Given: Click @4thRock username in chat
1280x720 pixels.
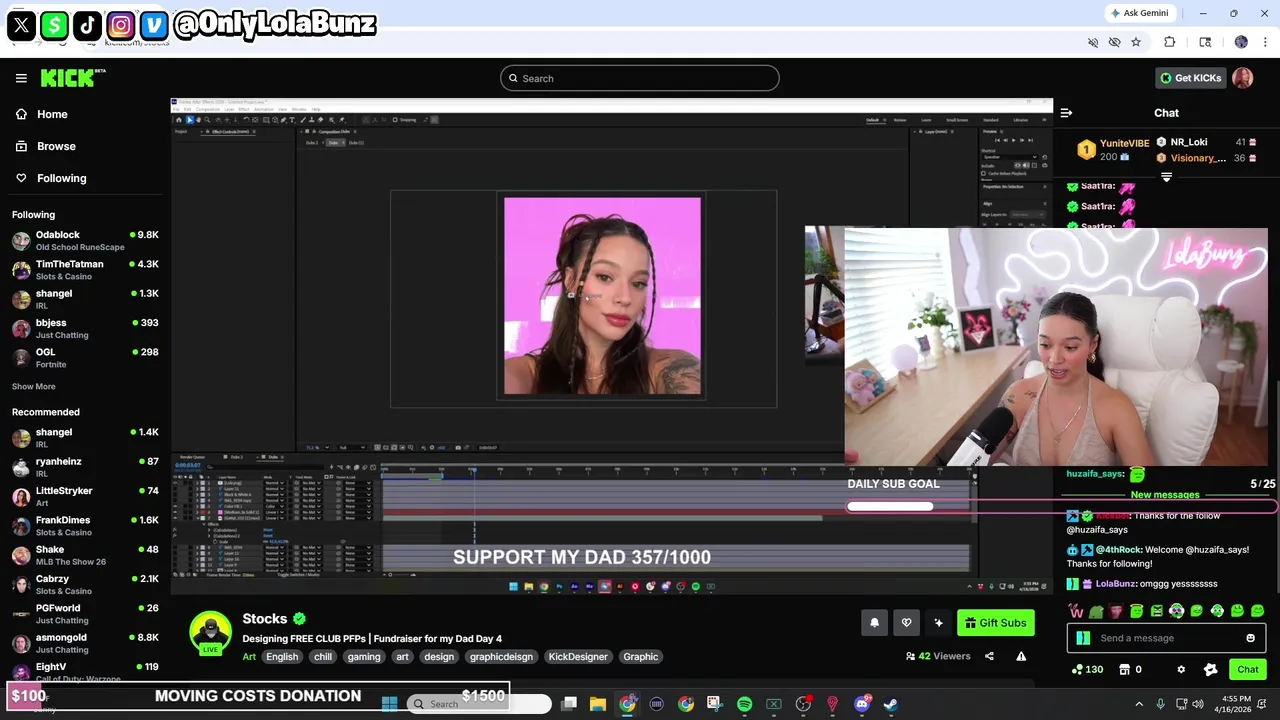Looking at the screenshot, I should tap(1118, 550).
